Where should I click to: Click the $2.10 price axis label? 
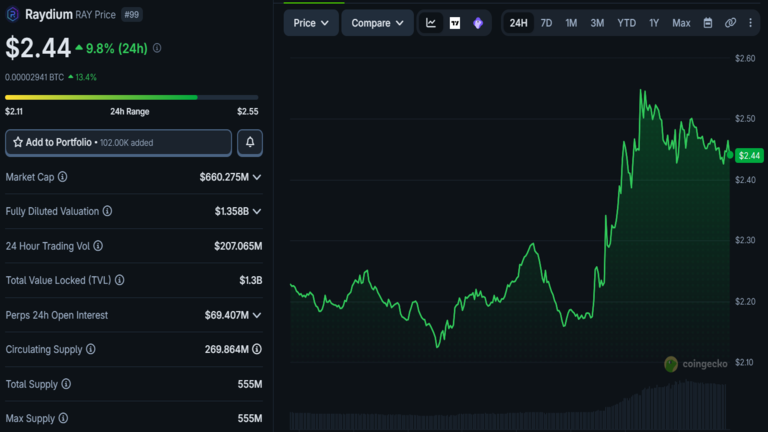click(x=744, y=362)
